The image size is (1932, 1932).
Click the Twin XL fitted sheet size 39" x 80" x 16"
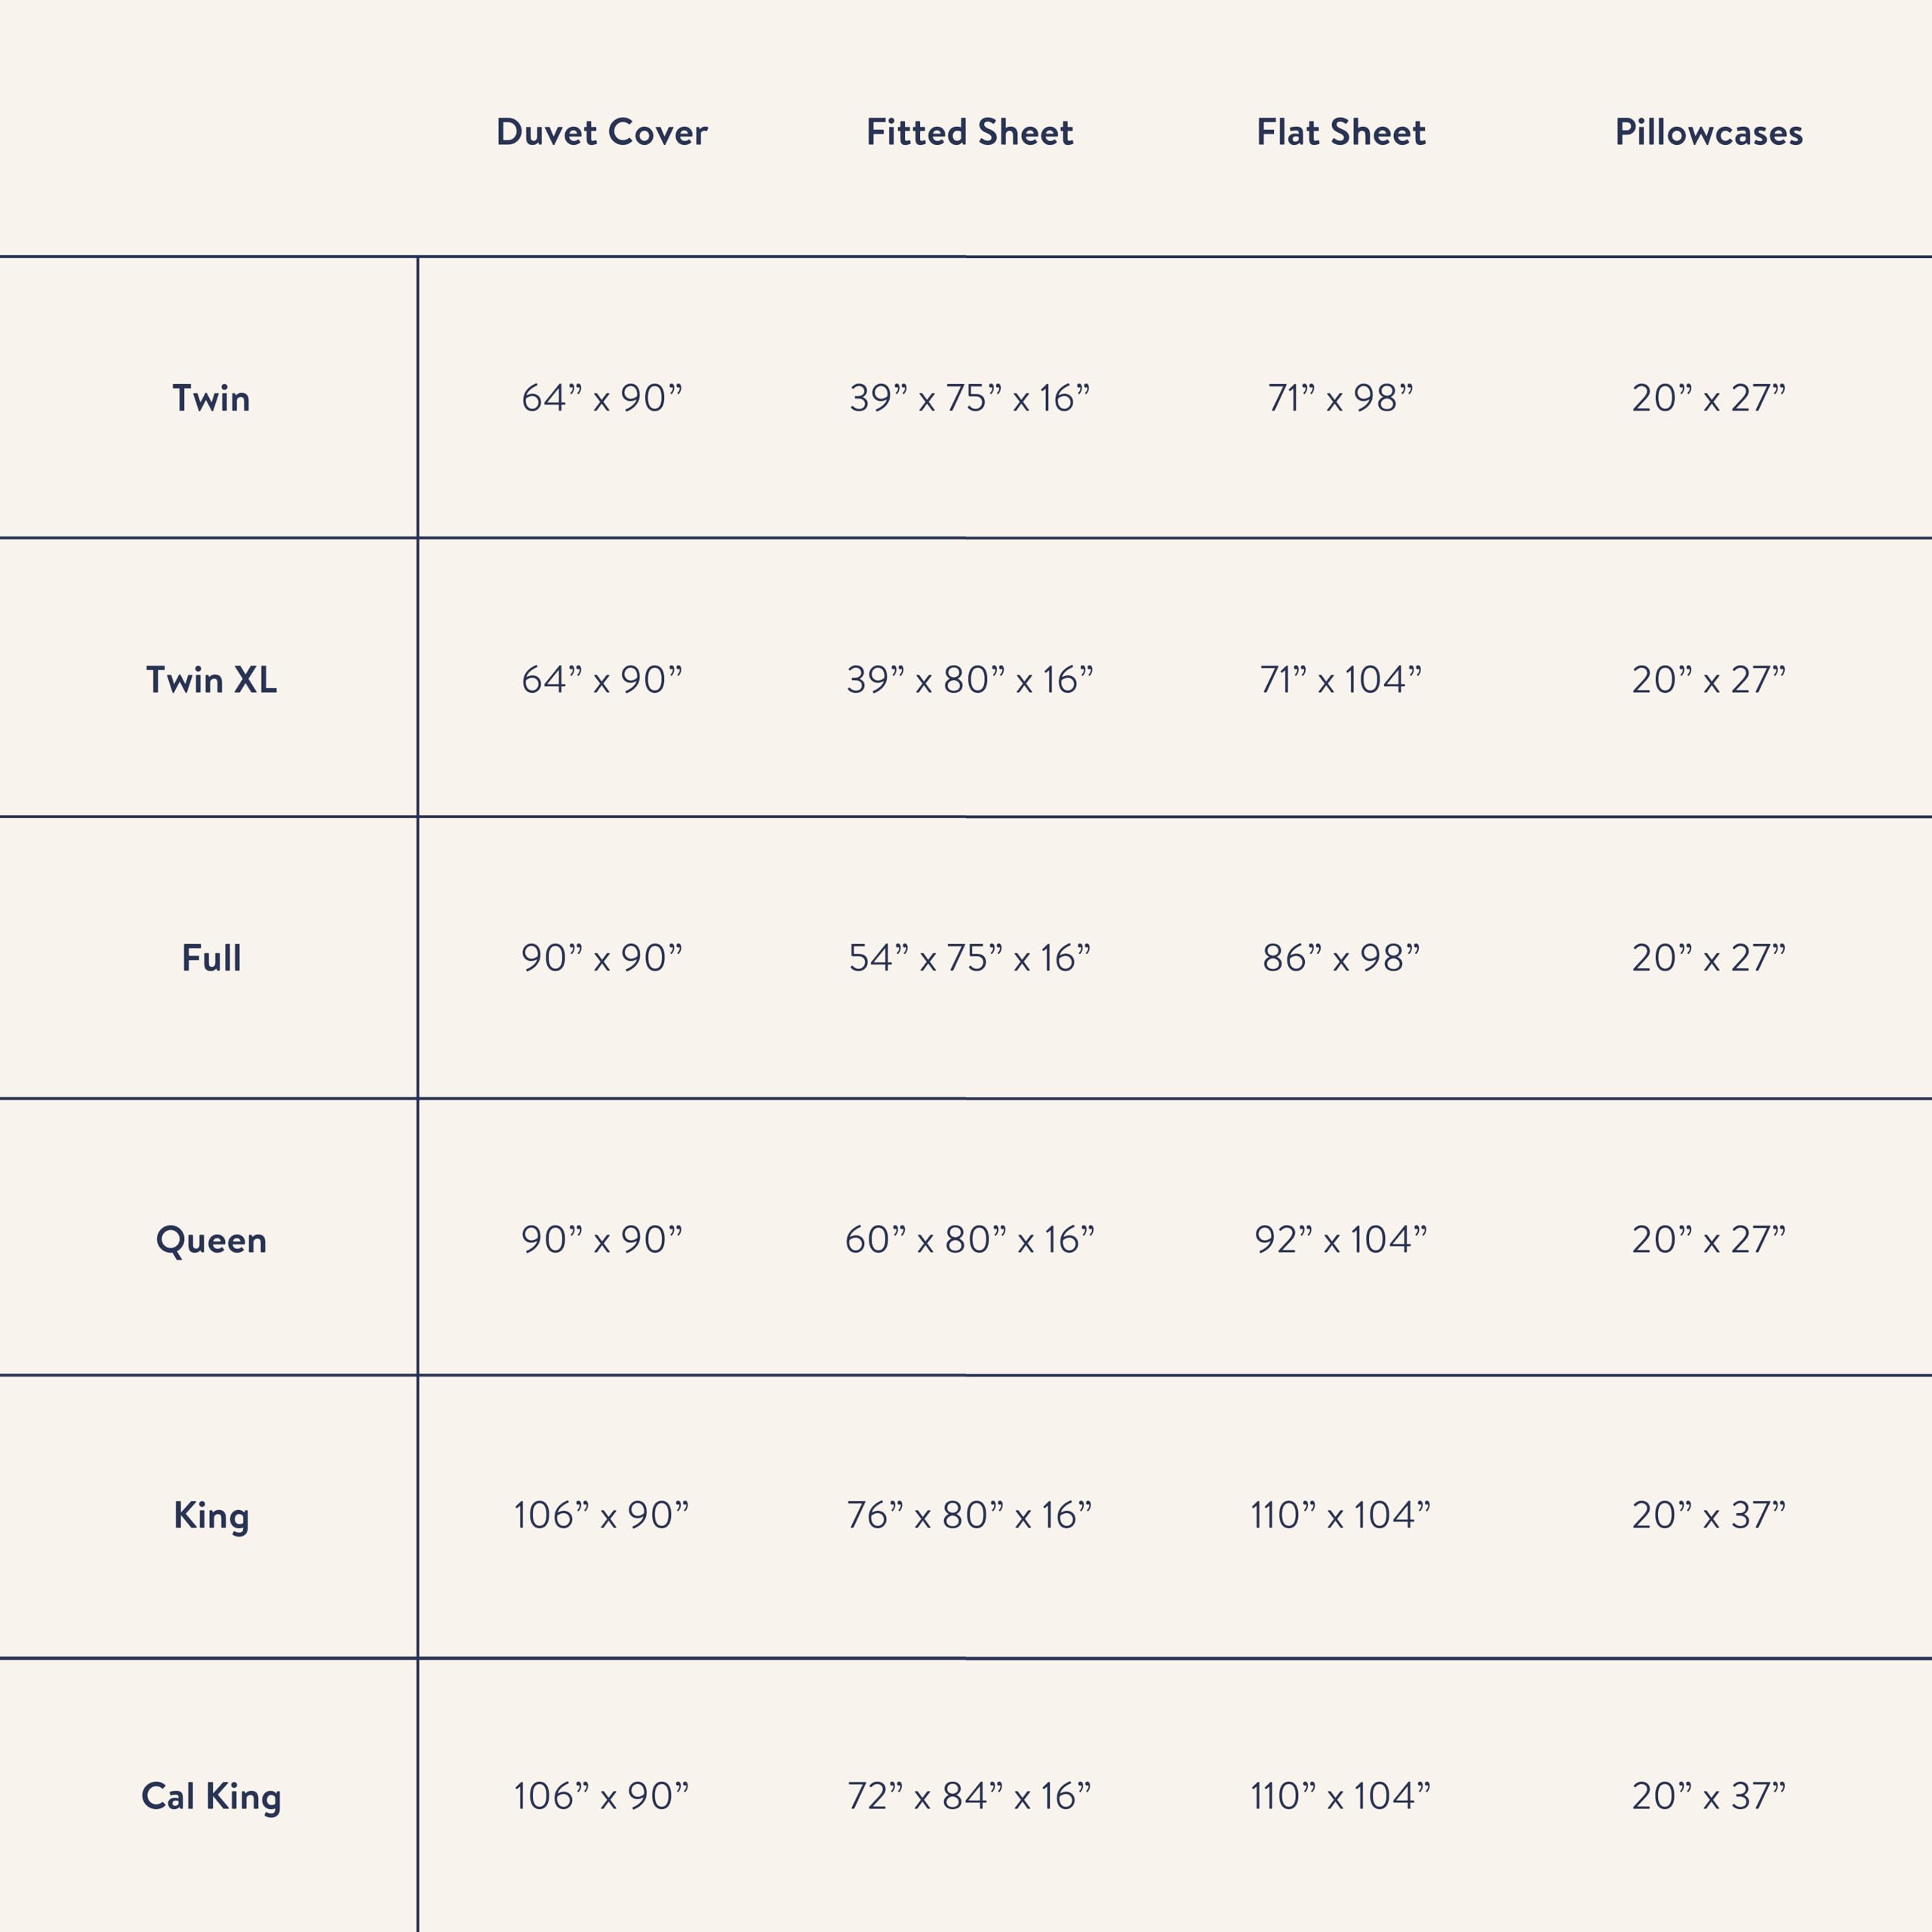click(x=969, y=680)
